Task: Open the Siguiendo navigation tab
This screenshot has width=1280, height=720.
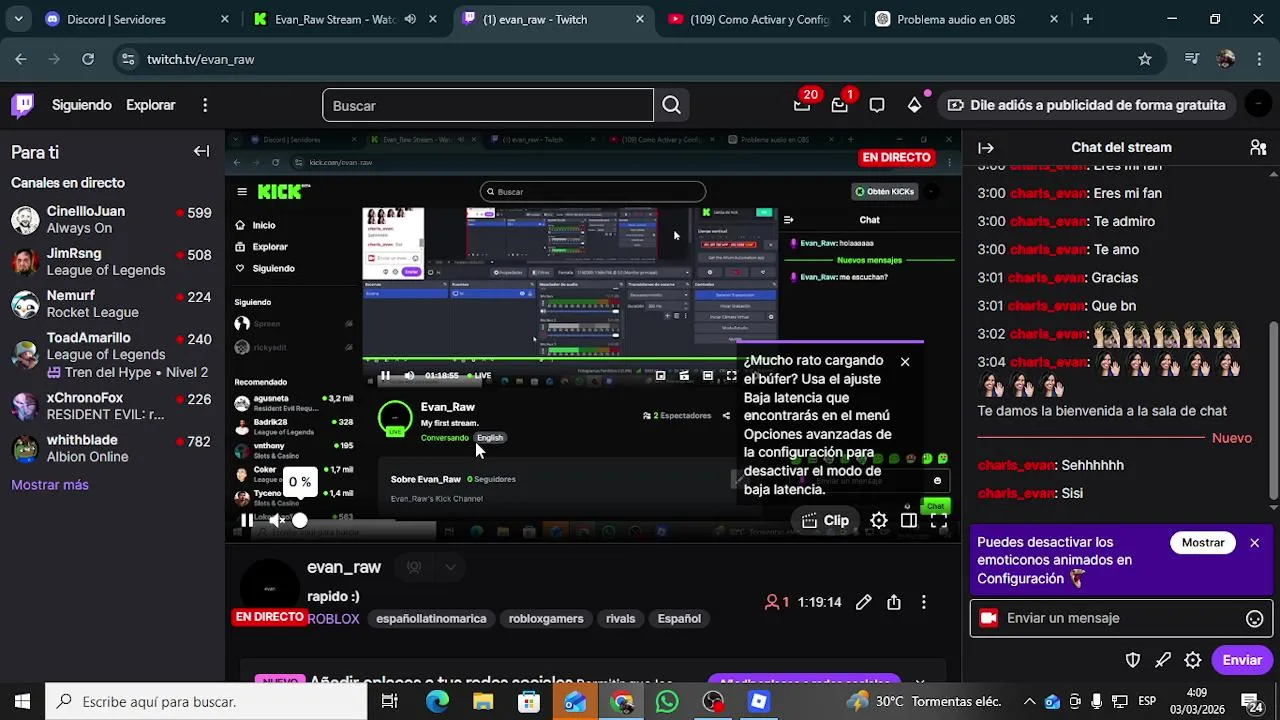Action: click(82, 105)
